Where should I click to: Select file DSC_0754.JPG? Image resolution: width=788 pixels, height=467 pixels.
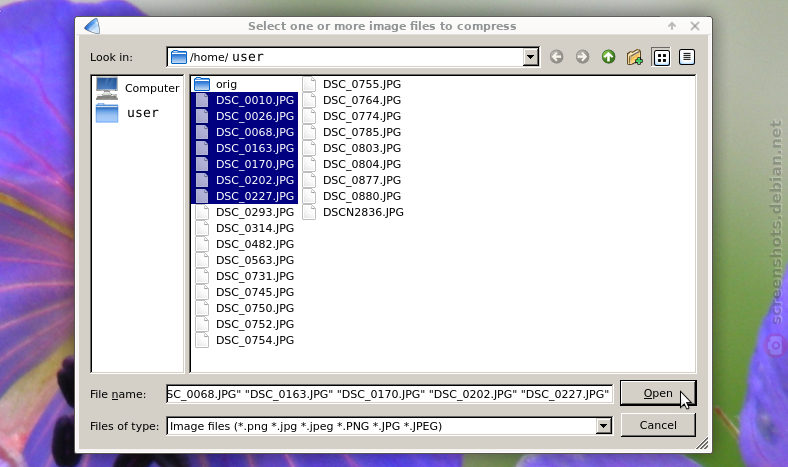tap(245, 340)
